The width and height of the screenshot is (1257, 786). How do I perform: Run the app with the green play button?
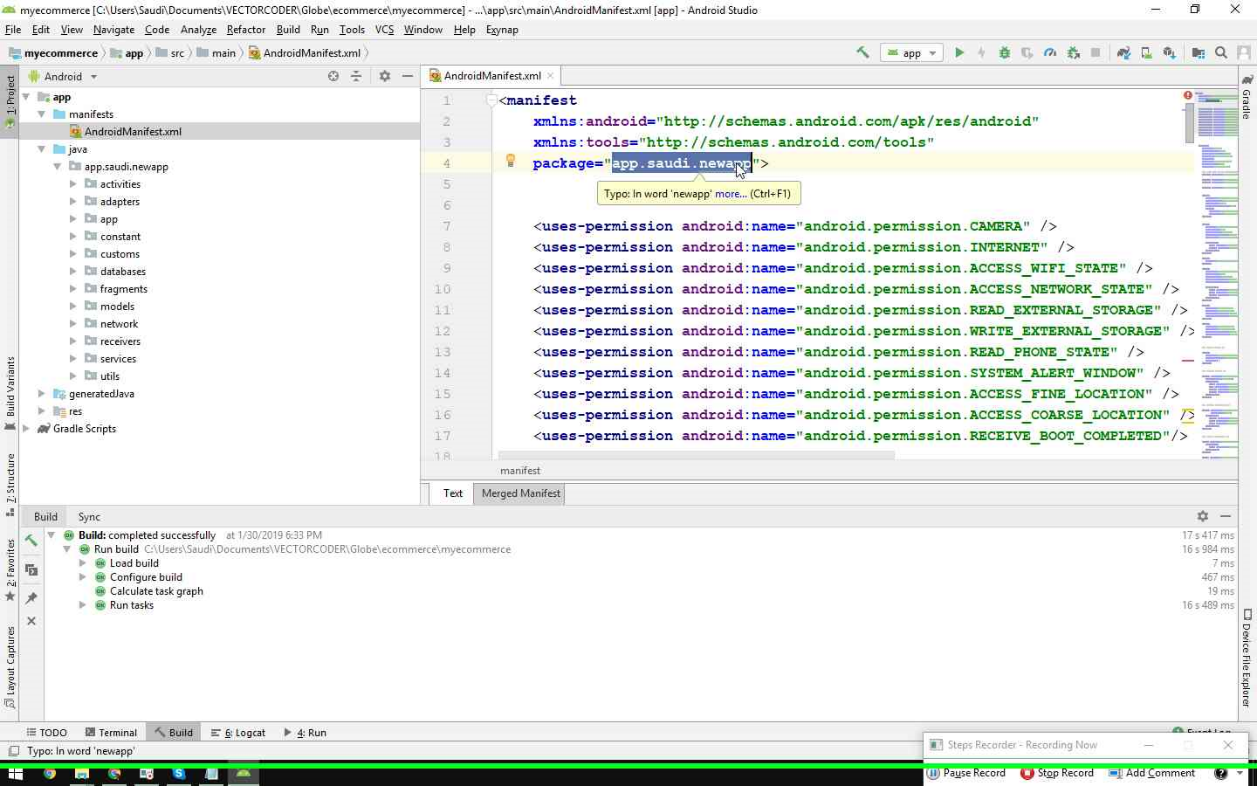(959, 53)
